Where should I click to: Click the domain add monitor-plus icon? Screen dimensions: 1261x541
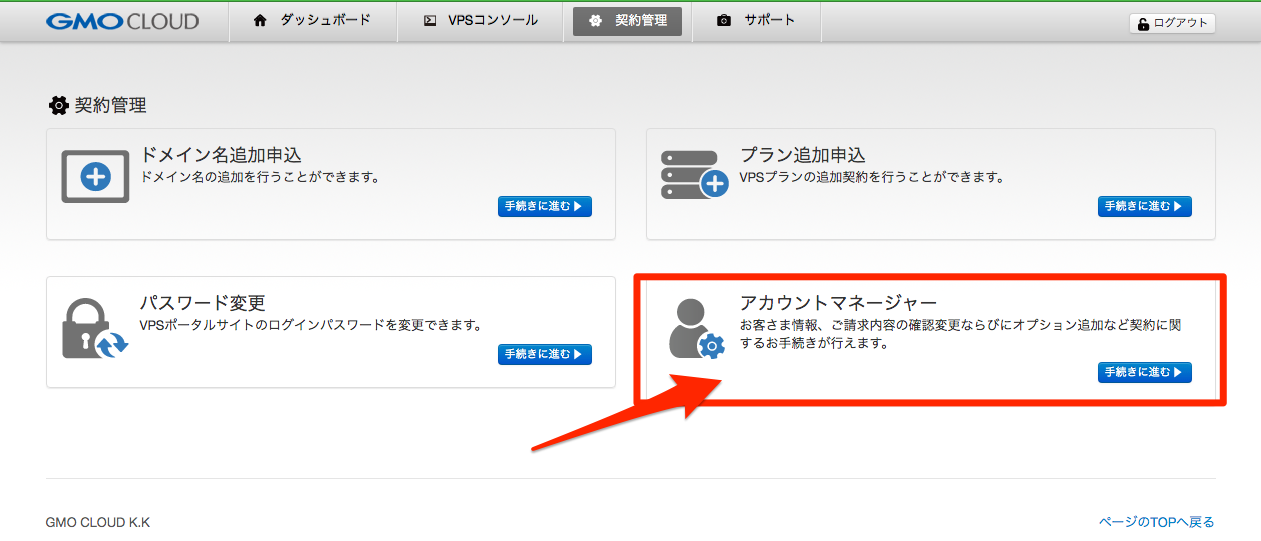(x=95, y=177)
